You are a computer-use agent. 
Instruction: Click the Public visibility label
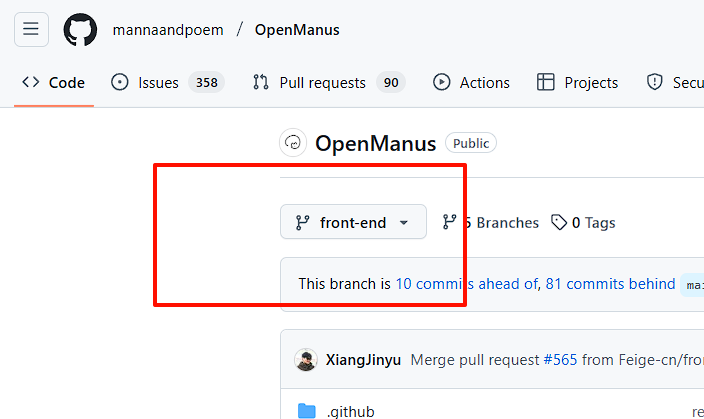[x=471, y=143]
